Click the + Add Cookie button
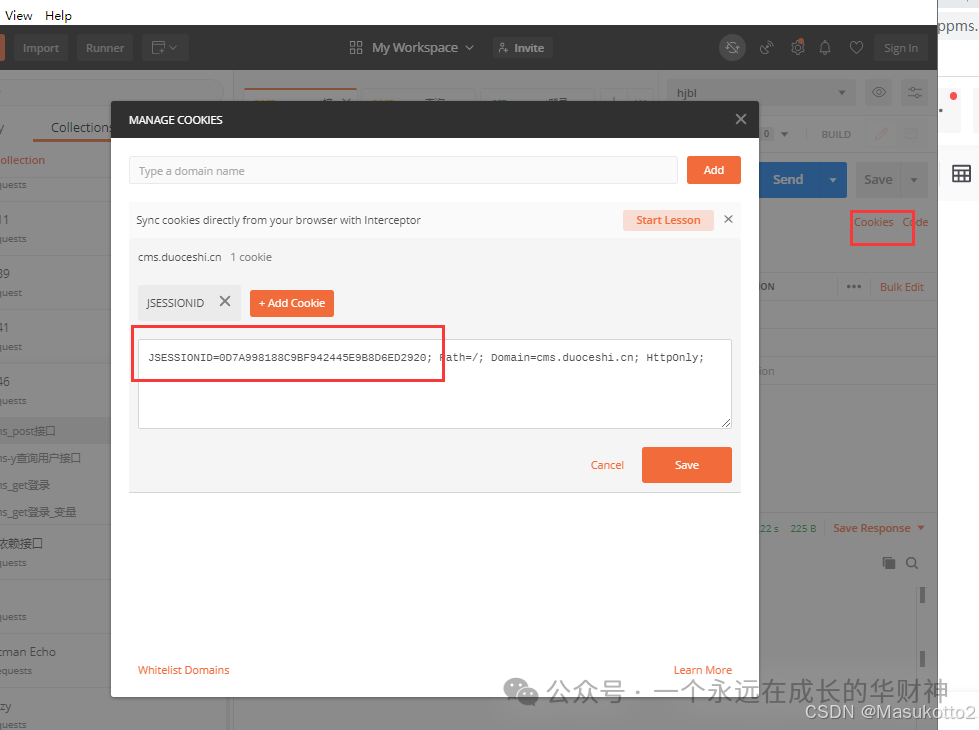This screenshot has height=730, width=979. coord(292,303)
